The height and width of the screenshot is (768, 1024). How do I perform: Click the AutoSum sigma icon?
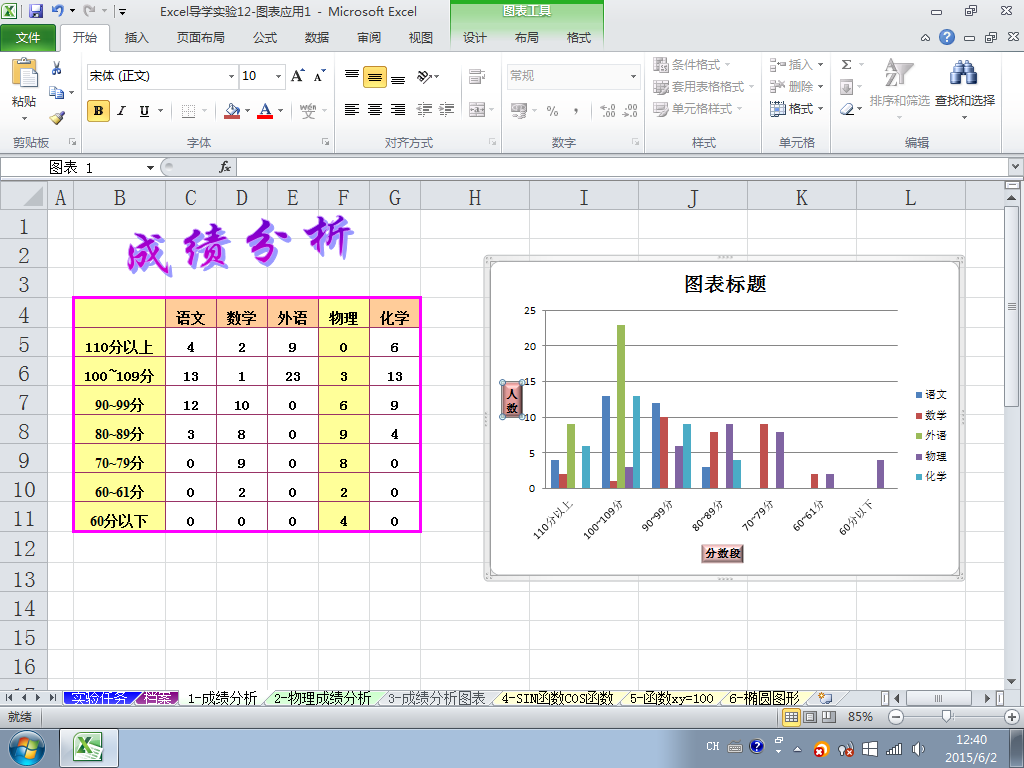tap(846, 64)
